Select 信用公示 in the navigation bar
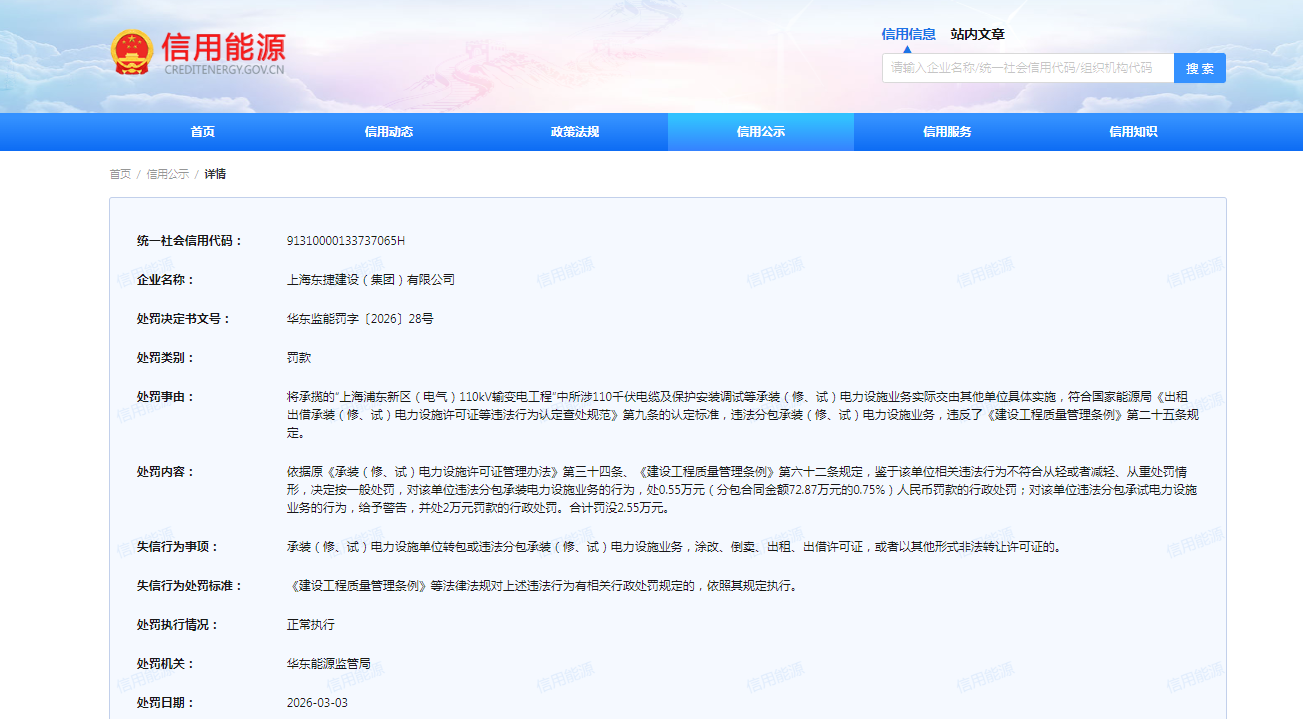Viewport: 1303px width, 719px height. click(x=761, y=132)
